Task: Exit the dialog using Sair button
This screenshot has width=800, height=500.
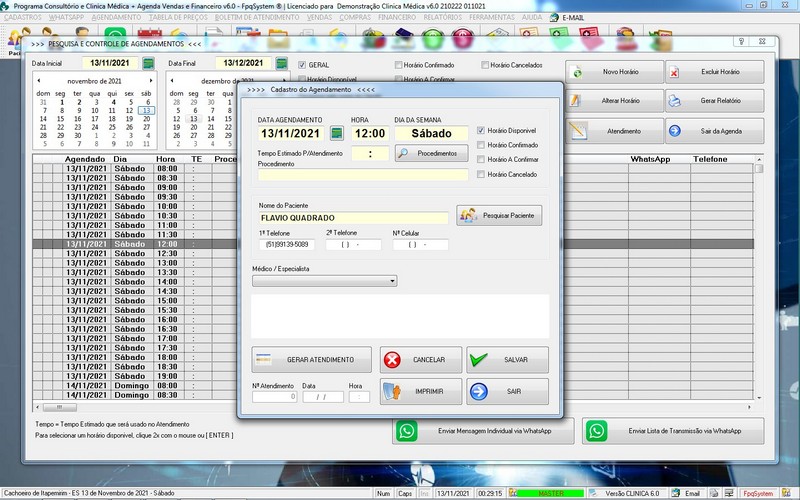Action: click(x=508, y=391)
